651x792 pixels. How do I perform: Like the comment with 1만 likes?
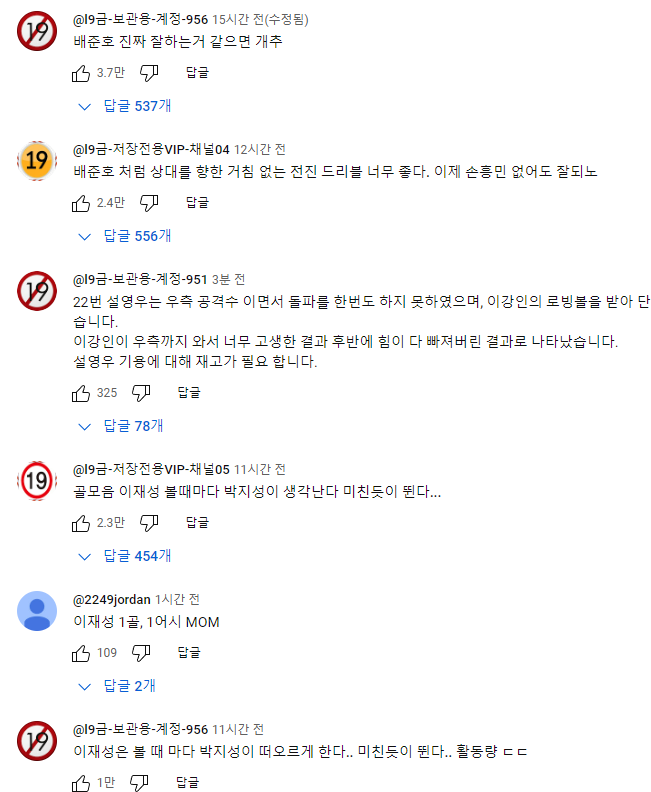click(x=81, y=783)
